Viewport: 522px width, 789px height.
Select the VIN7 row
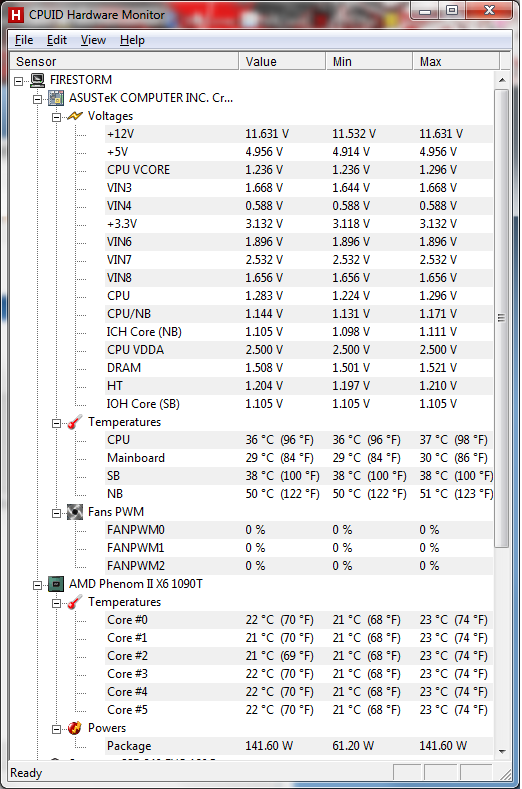click(x=299, y=260)
